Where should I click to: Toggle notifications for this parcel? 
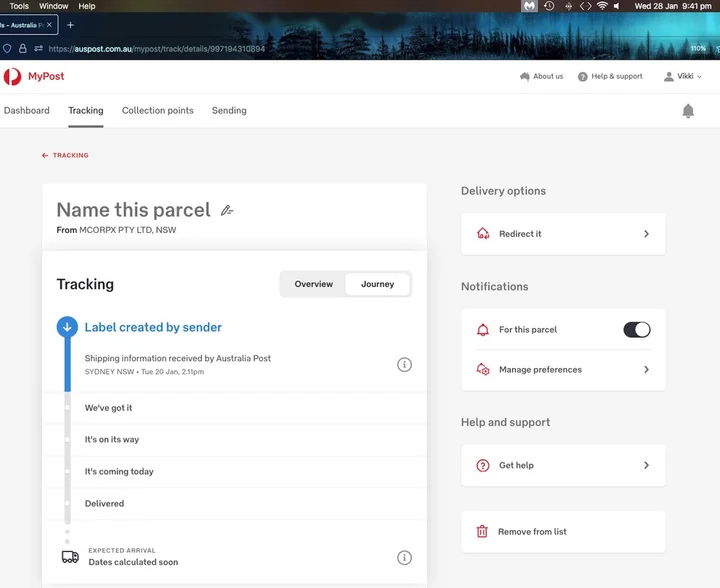[637, 330]
